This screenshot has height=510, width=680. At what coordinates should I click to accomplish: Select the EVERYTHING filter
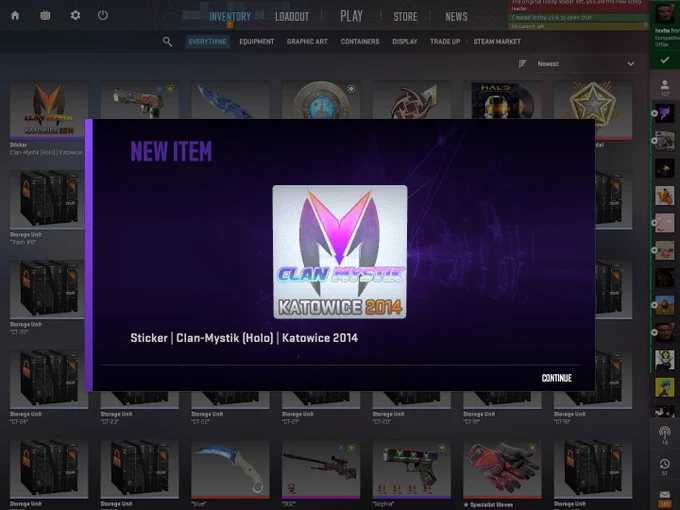coord(207,42)
